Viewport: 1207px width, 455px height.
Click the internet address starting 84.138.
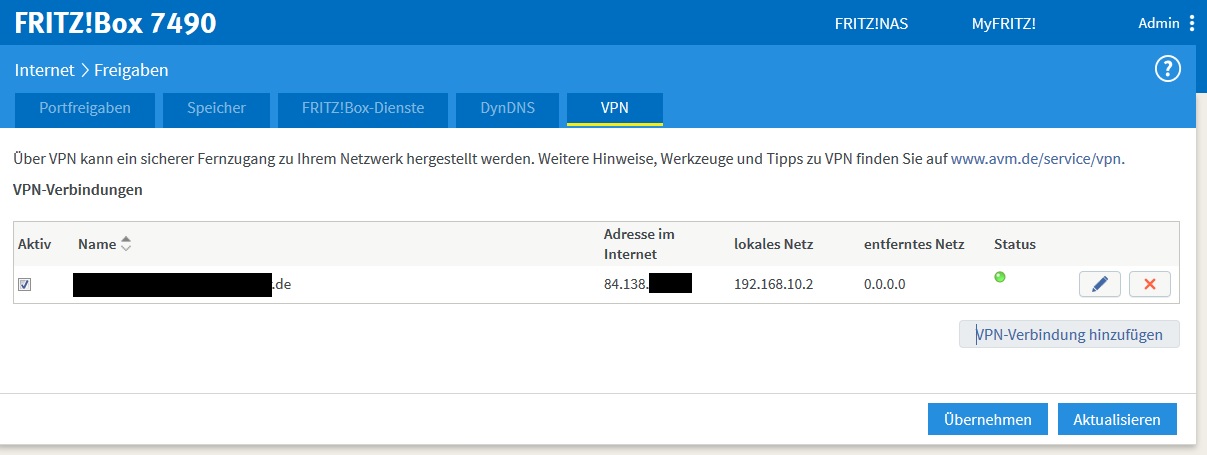point(648,284)
